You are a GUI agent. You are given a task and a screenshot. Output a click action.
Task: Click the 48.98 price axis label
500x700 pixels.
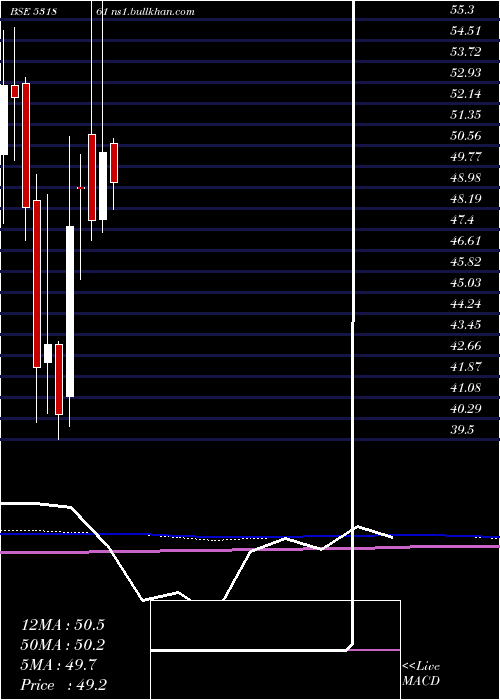coord(465,178)
